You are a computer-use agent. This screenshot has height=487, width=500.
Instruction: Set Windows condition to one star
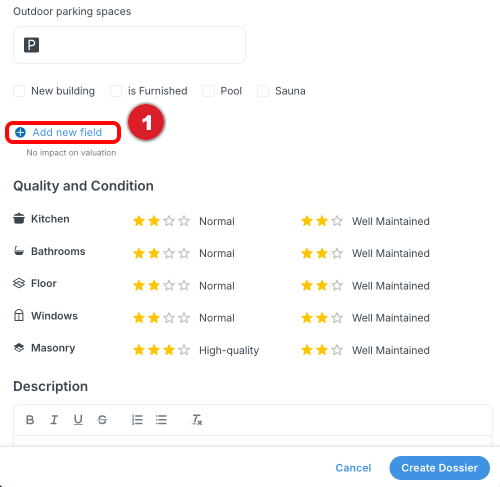(x=307, y=317)
